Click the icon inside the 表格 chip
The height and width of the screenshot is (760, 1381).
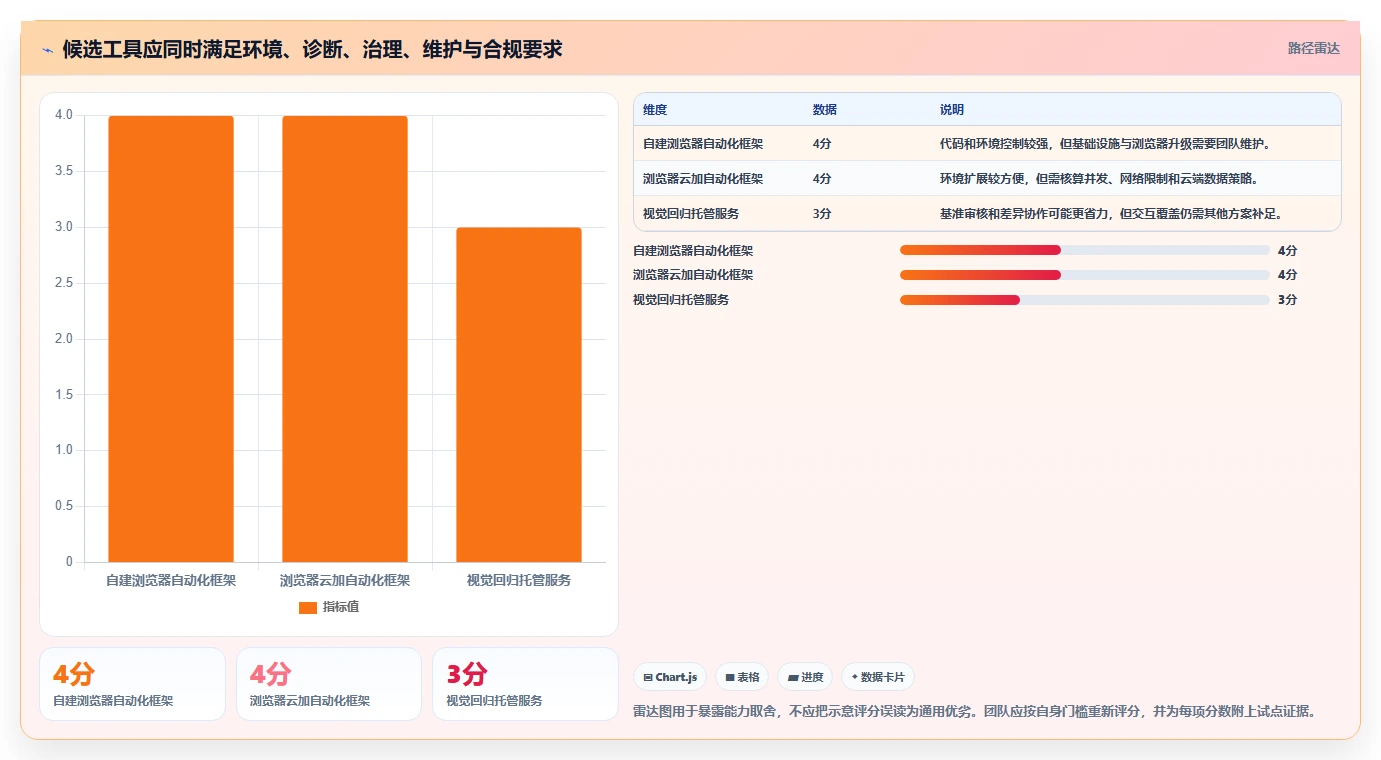pos(730,678)
